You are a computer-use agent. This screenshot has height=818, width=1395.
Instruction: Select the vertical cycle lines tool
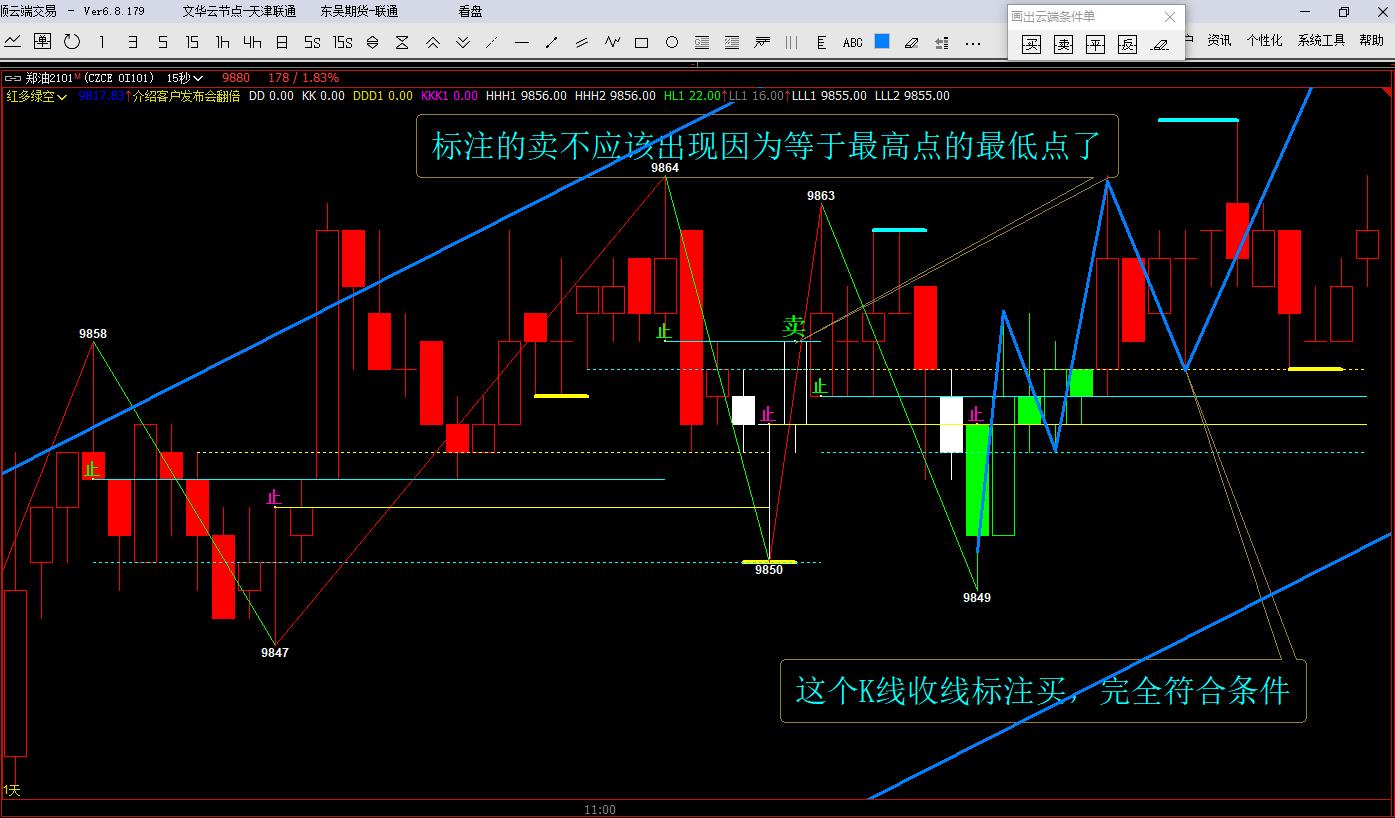coord(792,42)
